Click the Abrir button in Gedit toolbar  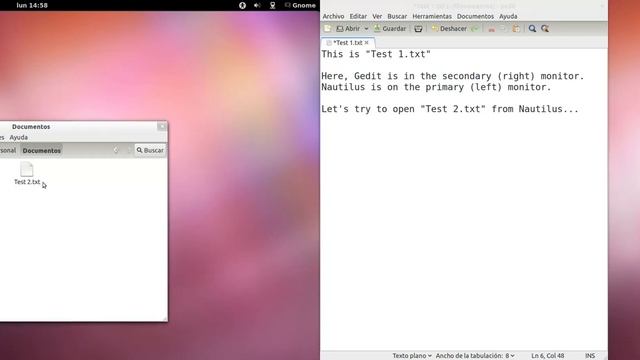348,29
